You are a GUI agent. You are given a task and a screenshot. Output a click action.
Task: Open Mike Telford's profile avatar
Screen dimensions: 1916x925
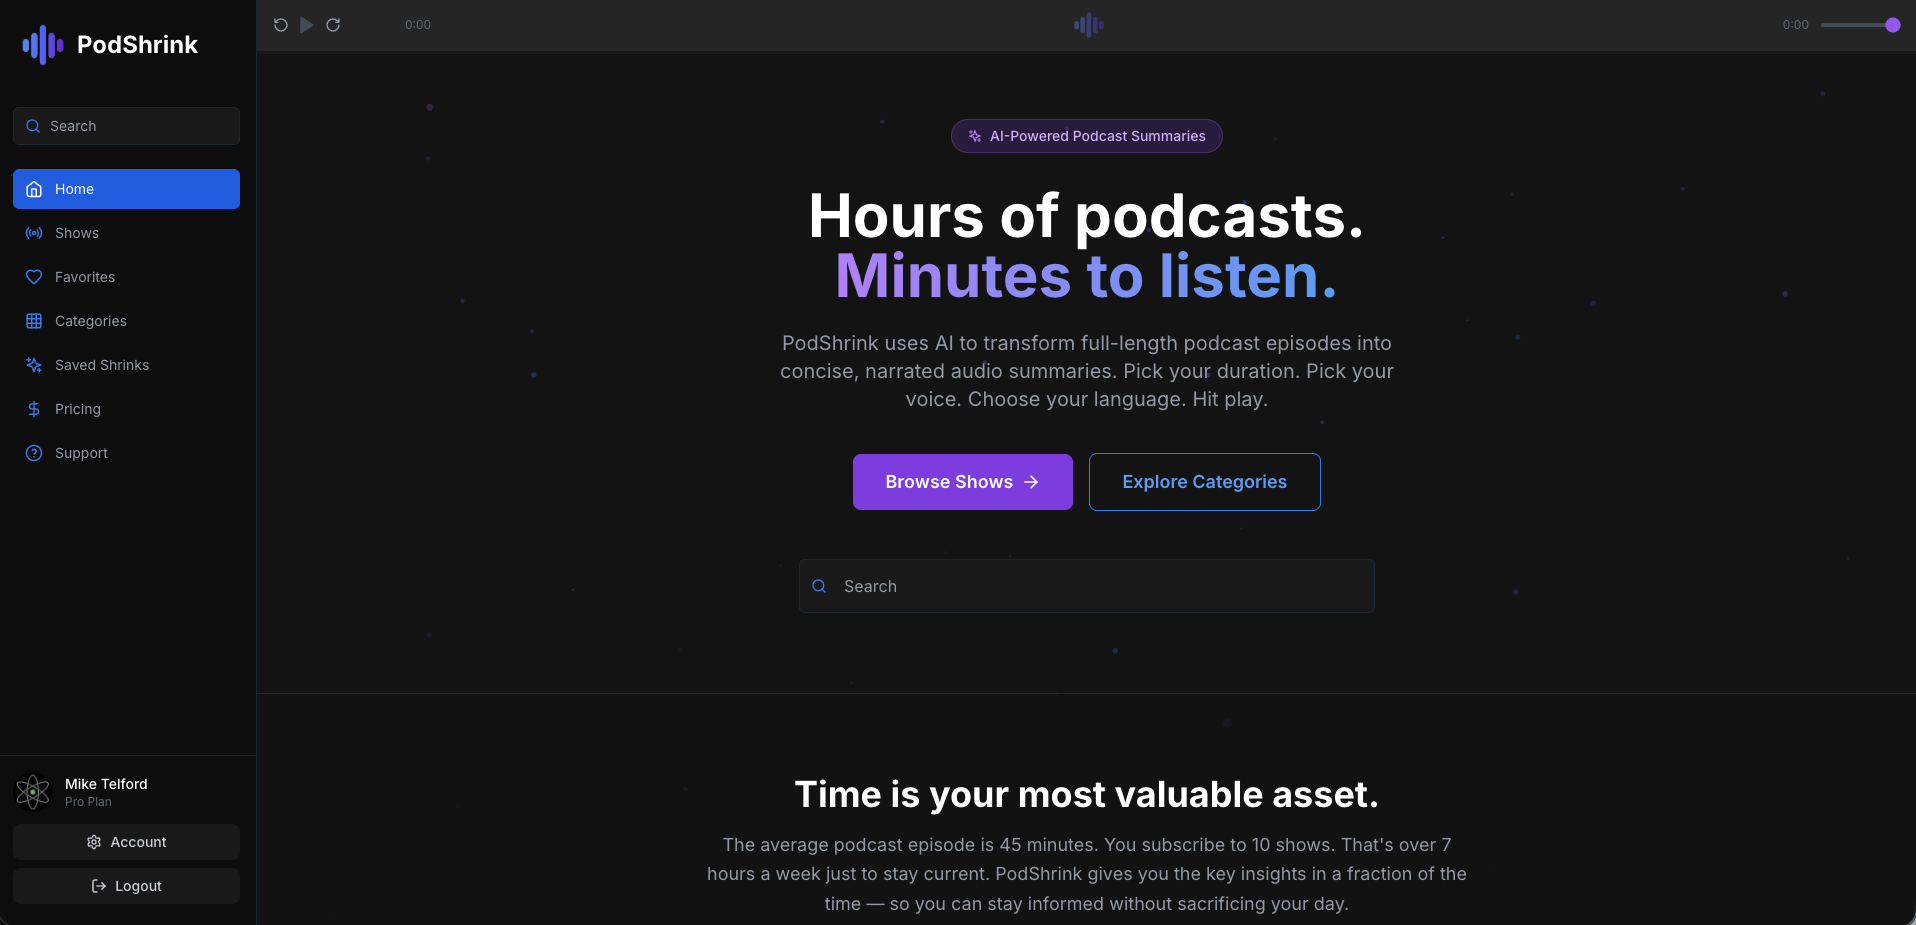[x=33, y=792]
